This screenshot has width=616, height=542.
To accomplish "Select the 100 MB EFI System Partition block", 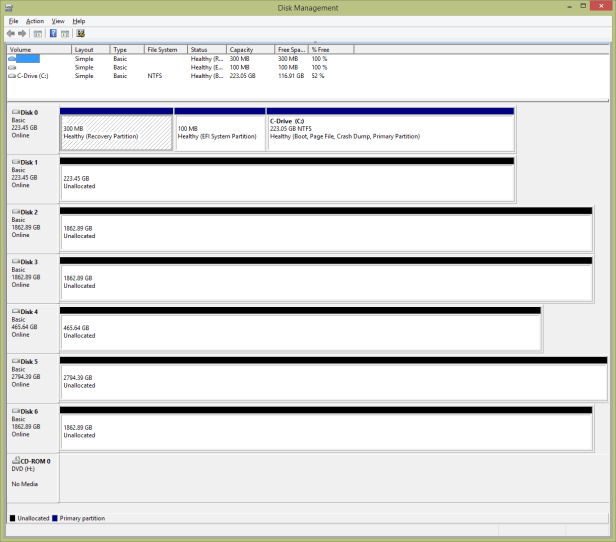I will click(x=220, y=132).
